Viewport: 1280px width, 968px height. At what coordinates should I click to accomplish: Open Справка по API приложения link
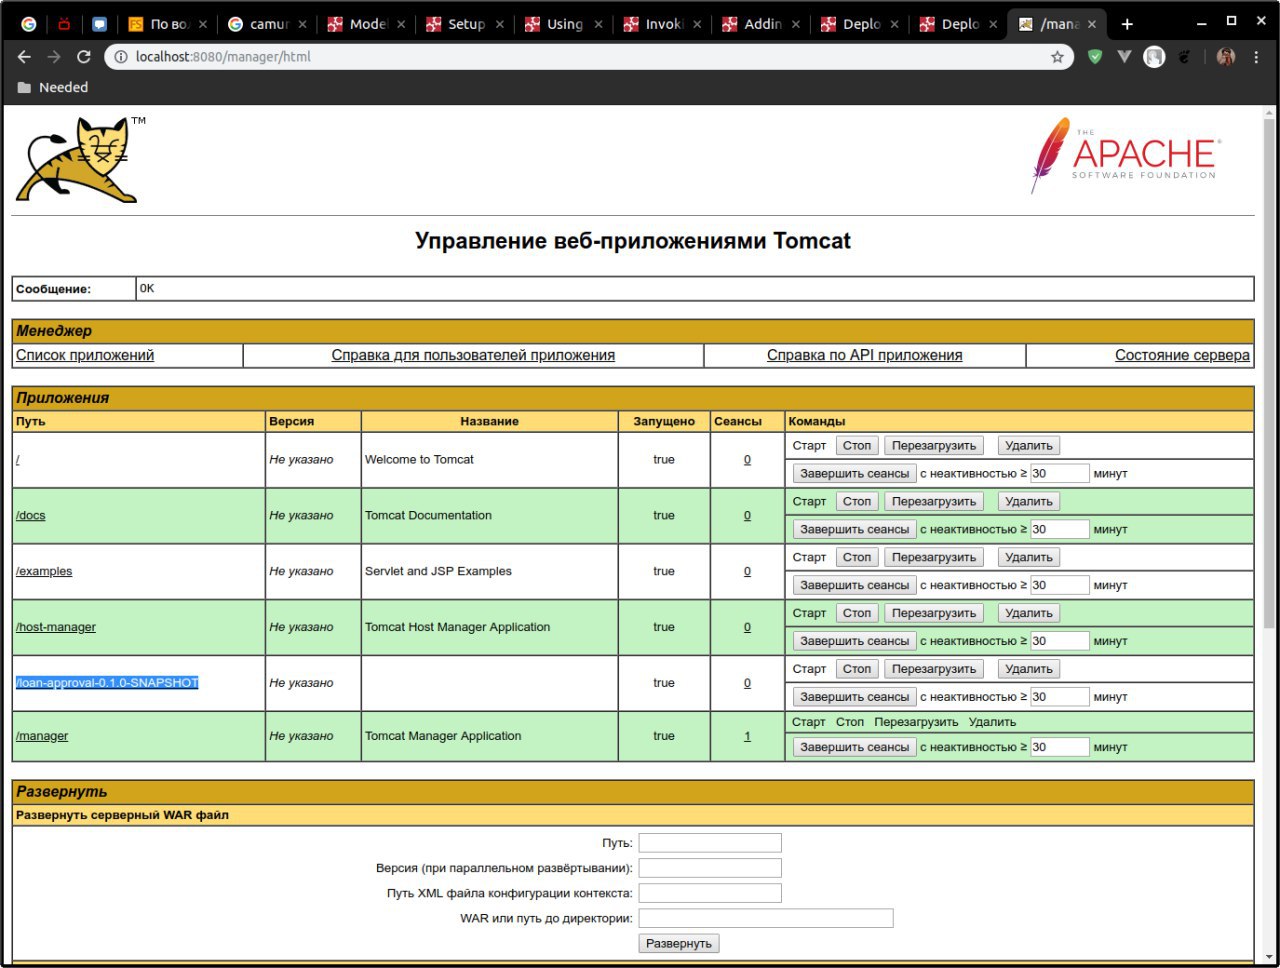click(864, 355)
